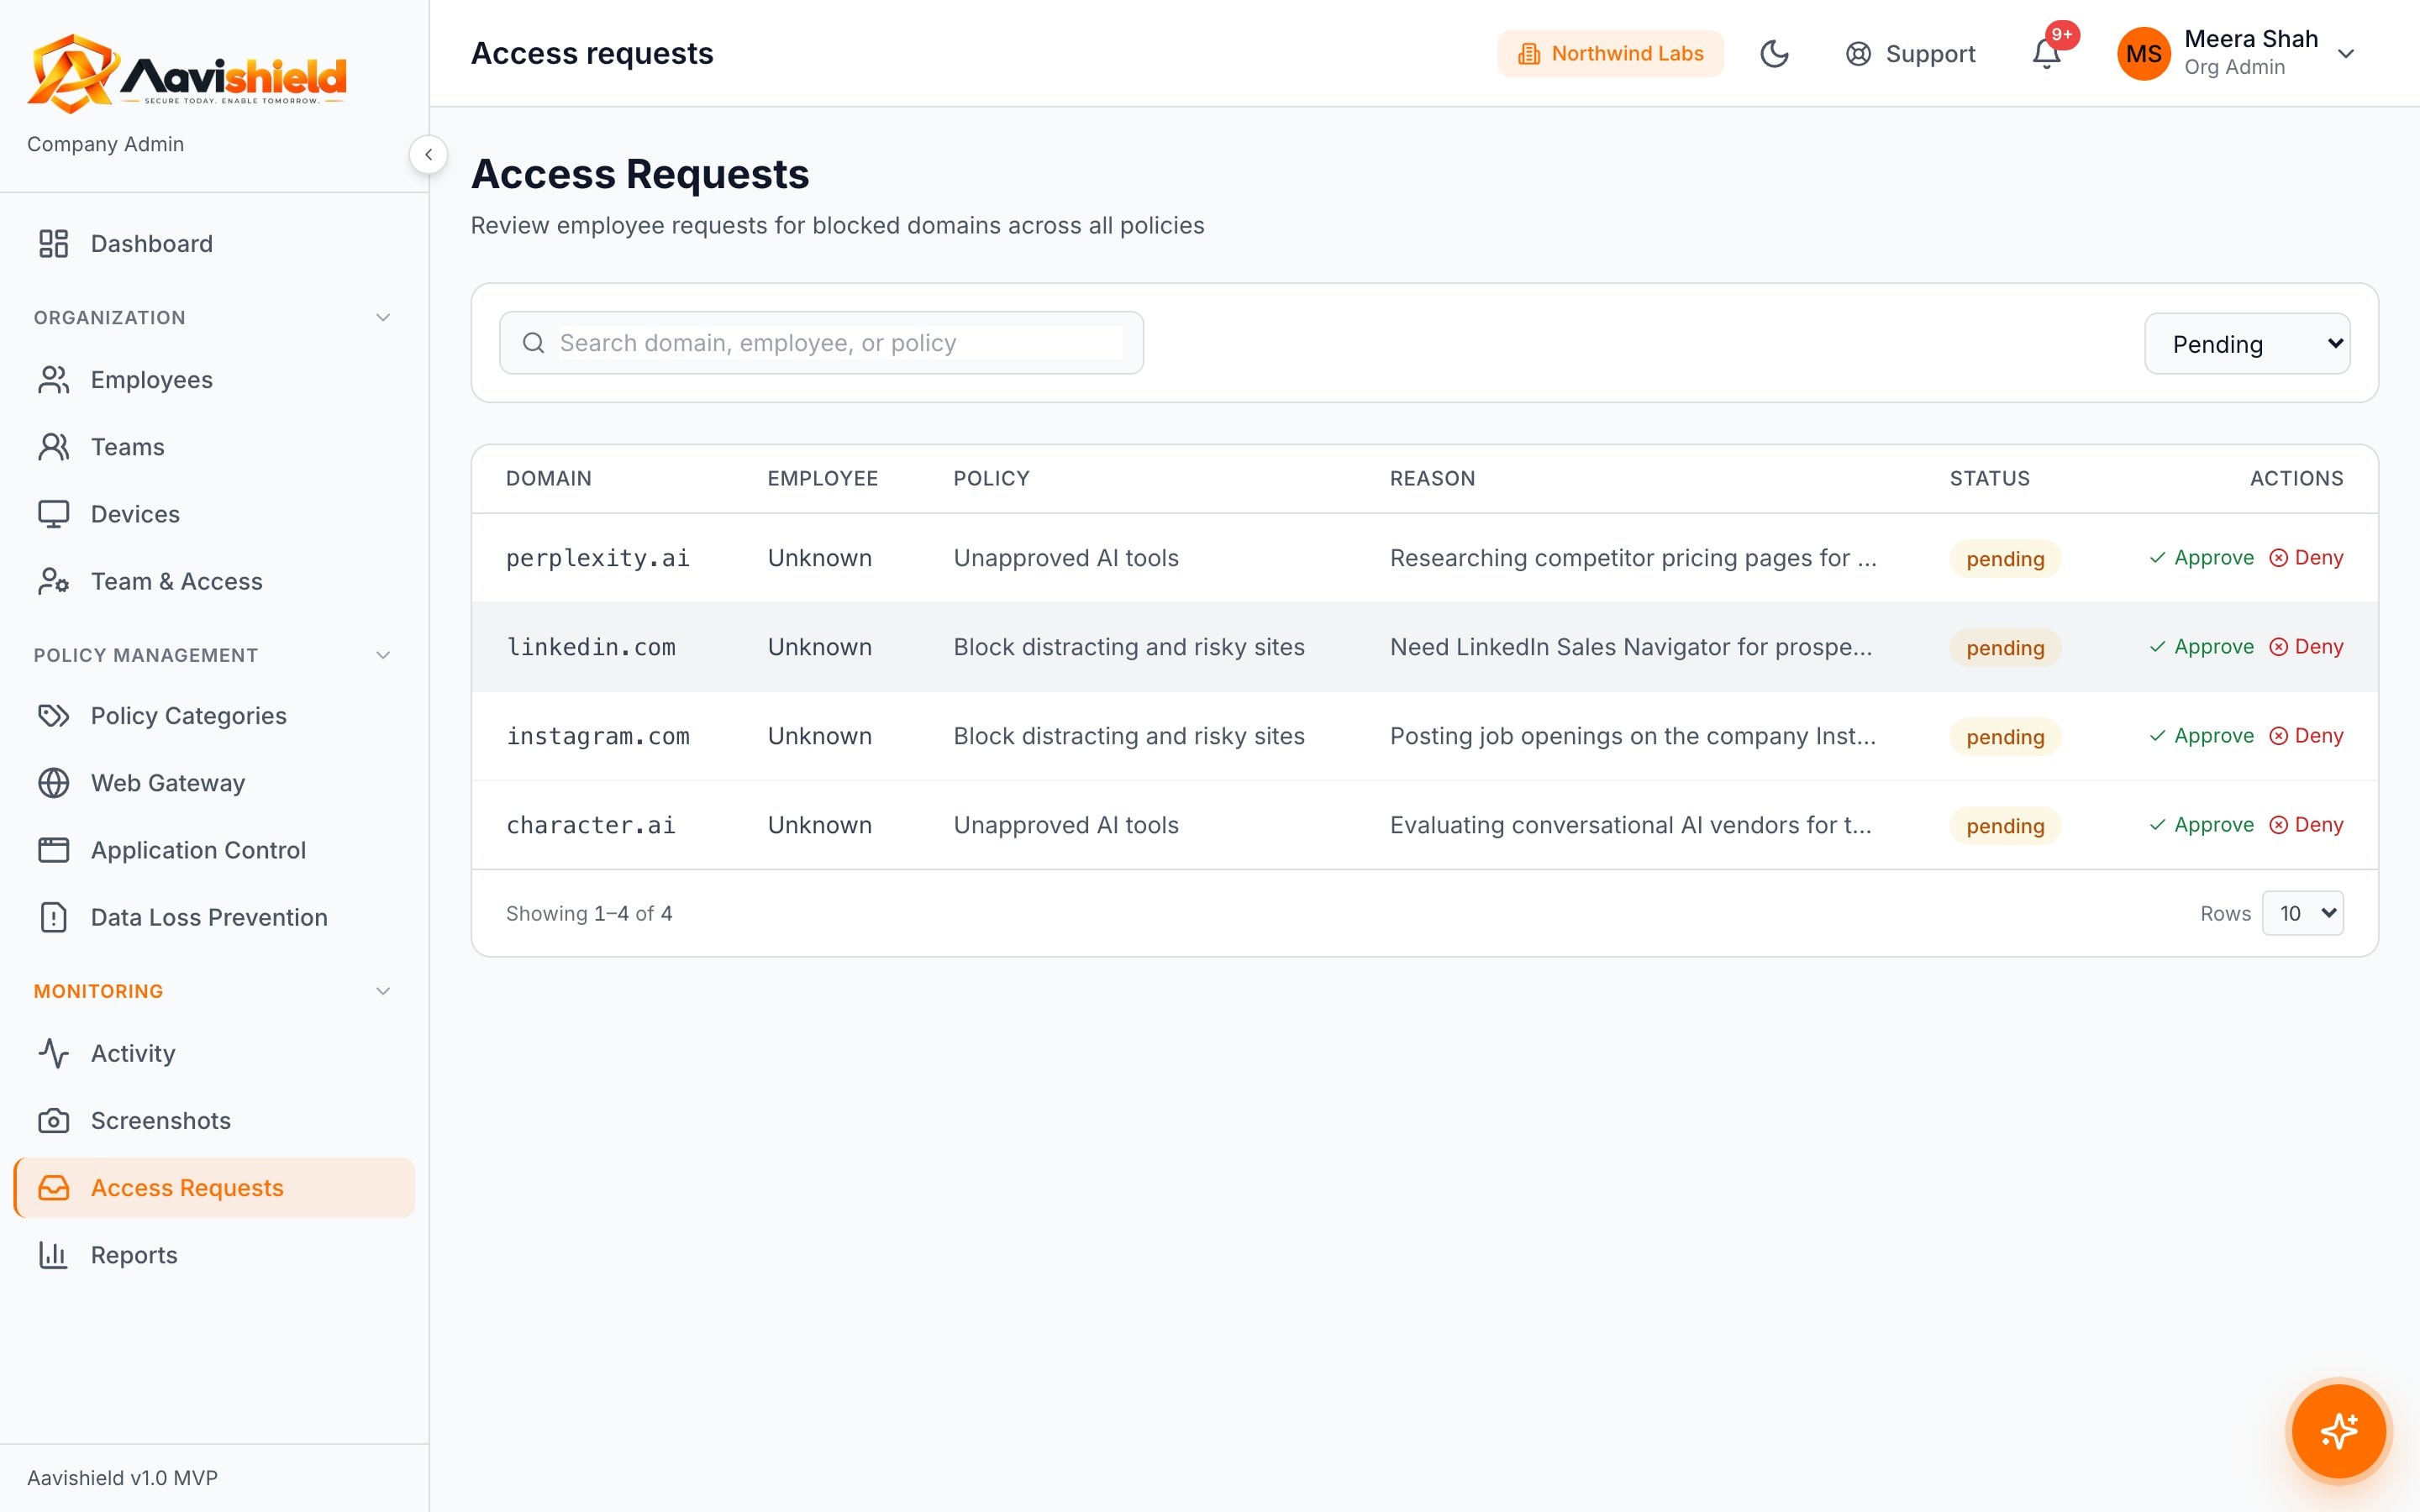This screenshot has height=1512, width=2420.
Task: Deny the instagram.com request
Action: (x=2306, y=736)
